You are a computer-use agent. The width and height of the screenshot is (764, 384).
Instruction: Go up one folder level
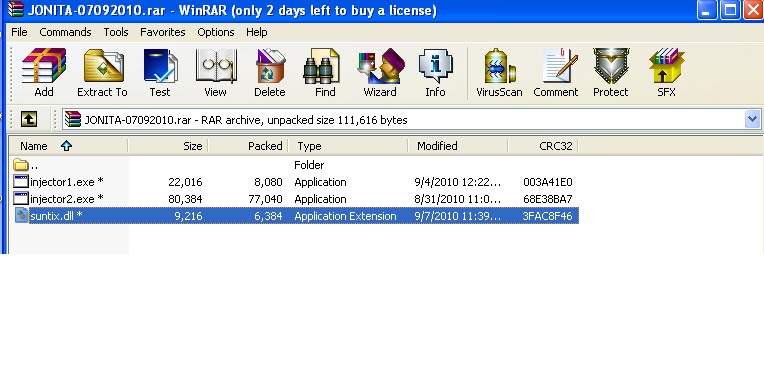(x=29, y=119)
